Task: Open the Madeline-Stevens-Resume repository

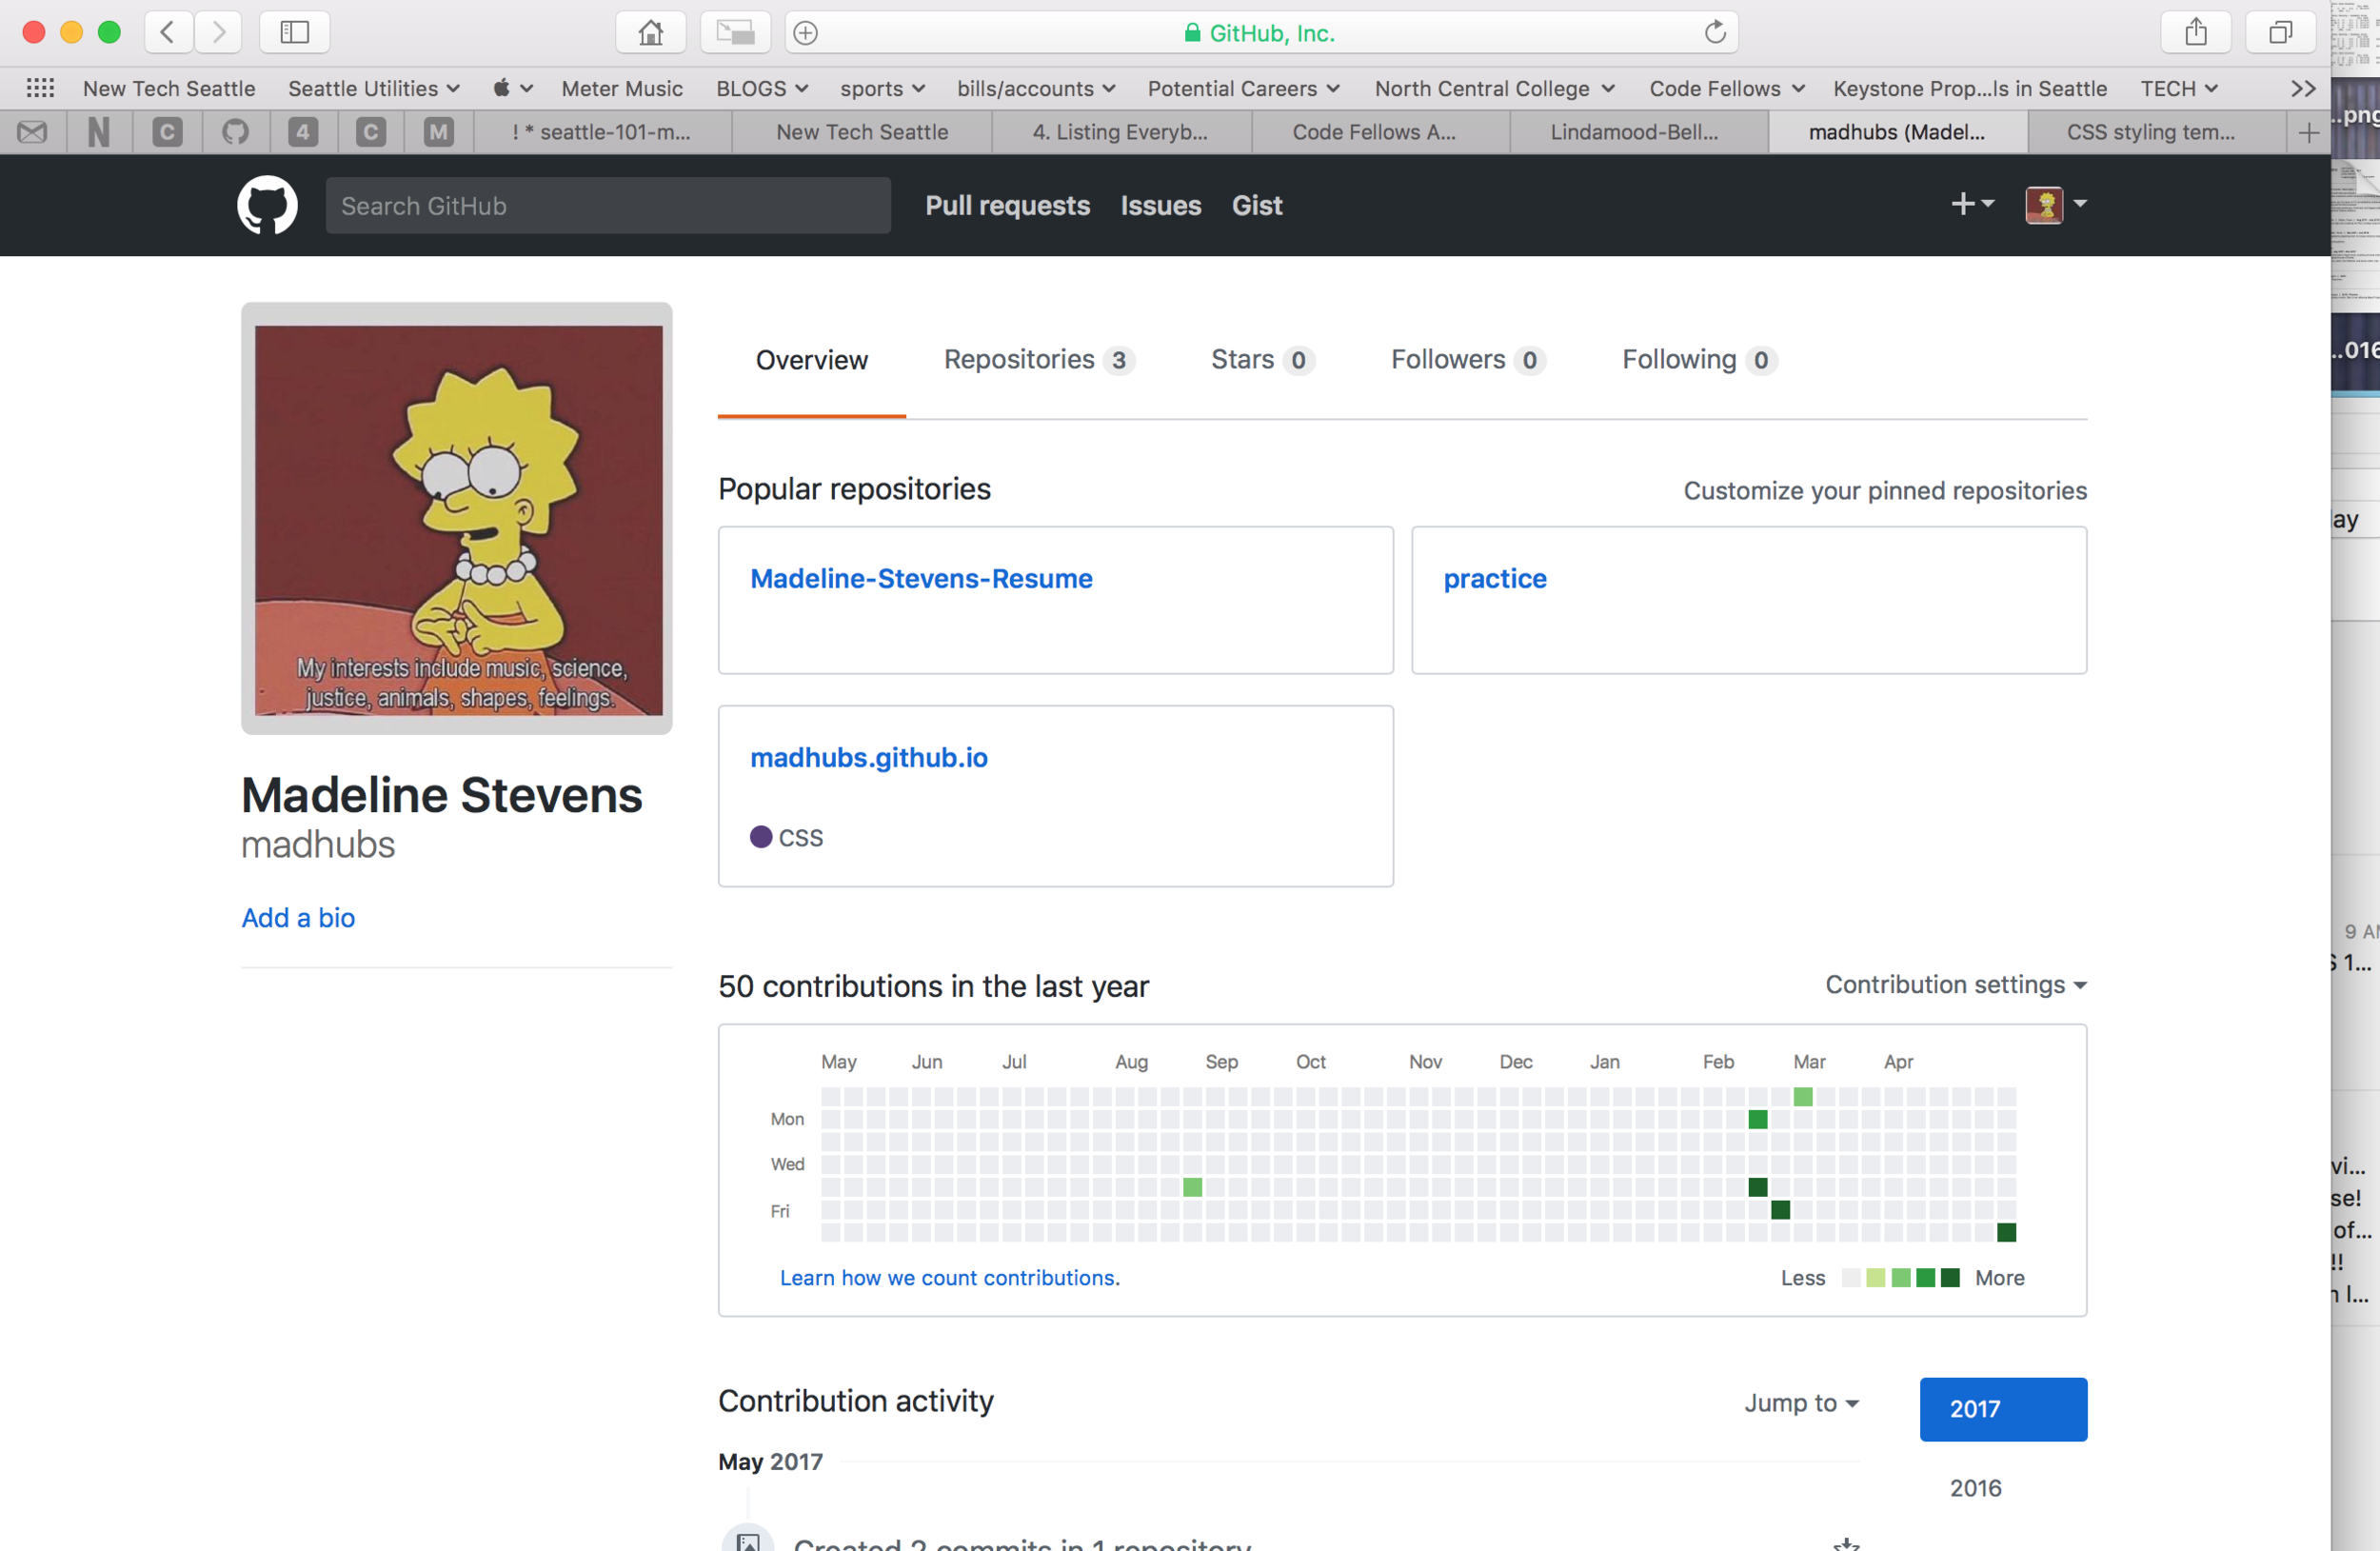Action: point(921,578)
